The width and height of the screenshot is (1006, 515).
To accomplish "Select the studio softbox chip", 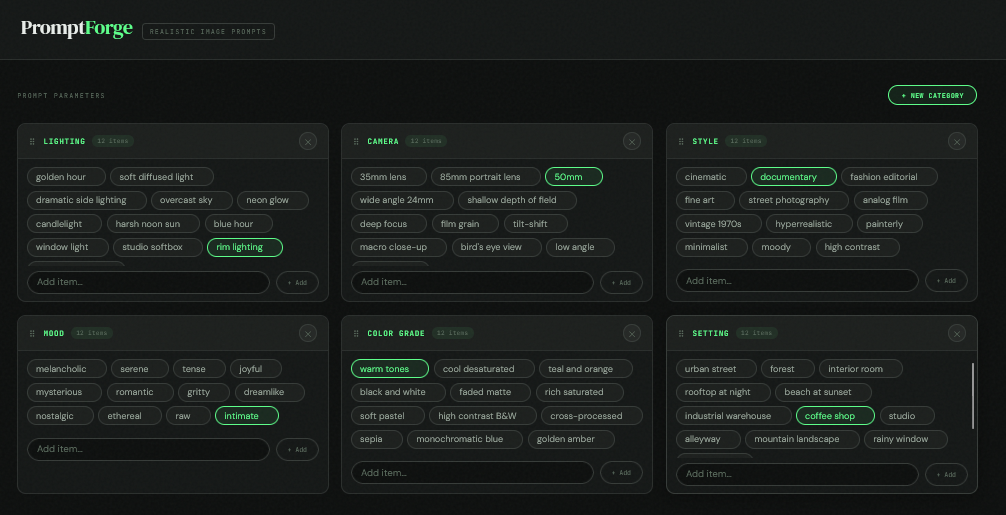I will point(158,247).
